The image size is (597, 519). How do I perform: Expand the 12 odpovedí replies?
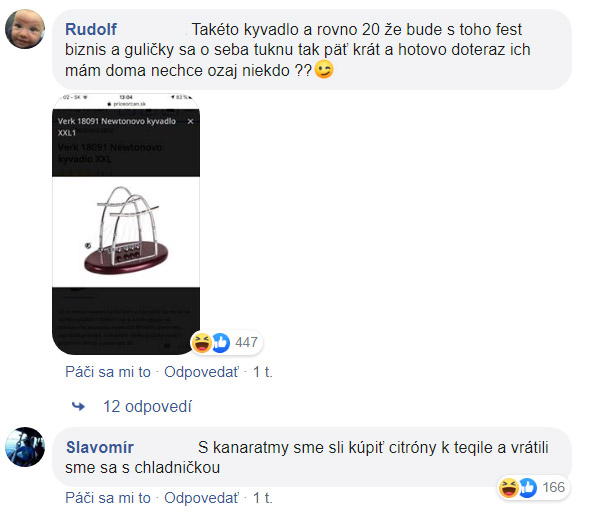(x=147, y=406)
